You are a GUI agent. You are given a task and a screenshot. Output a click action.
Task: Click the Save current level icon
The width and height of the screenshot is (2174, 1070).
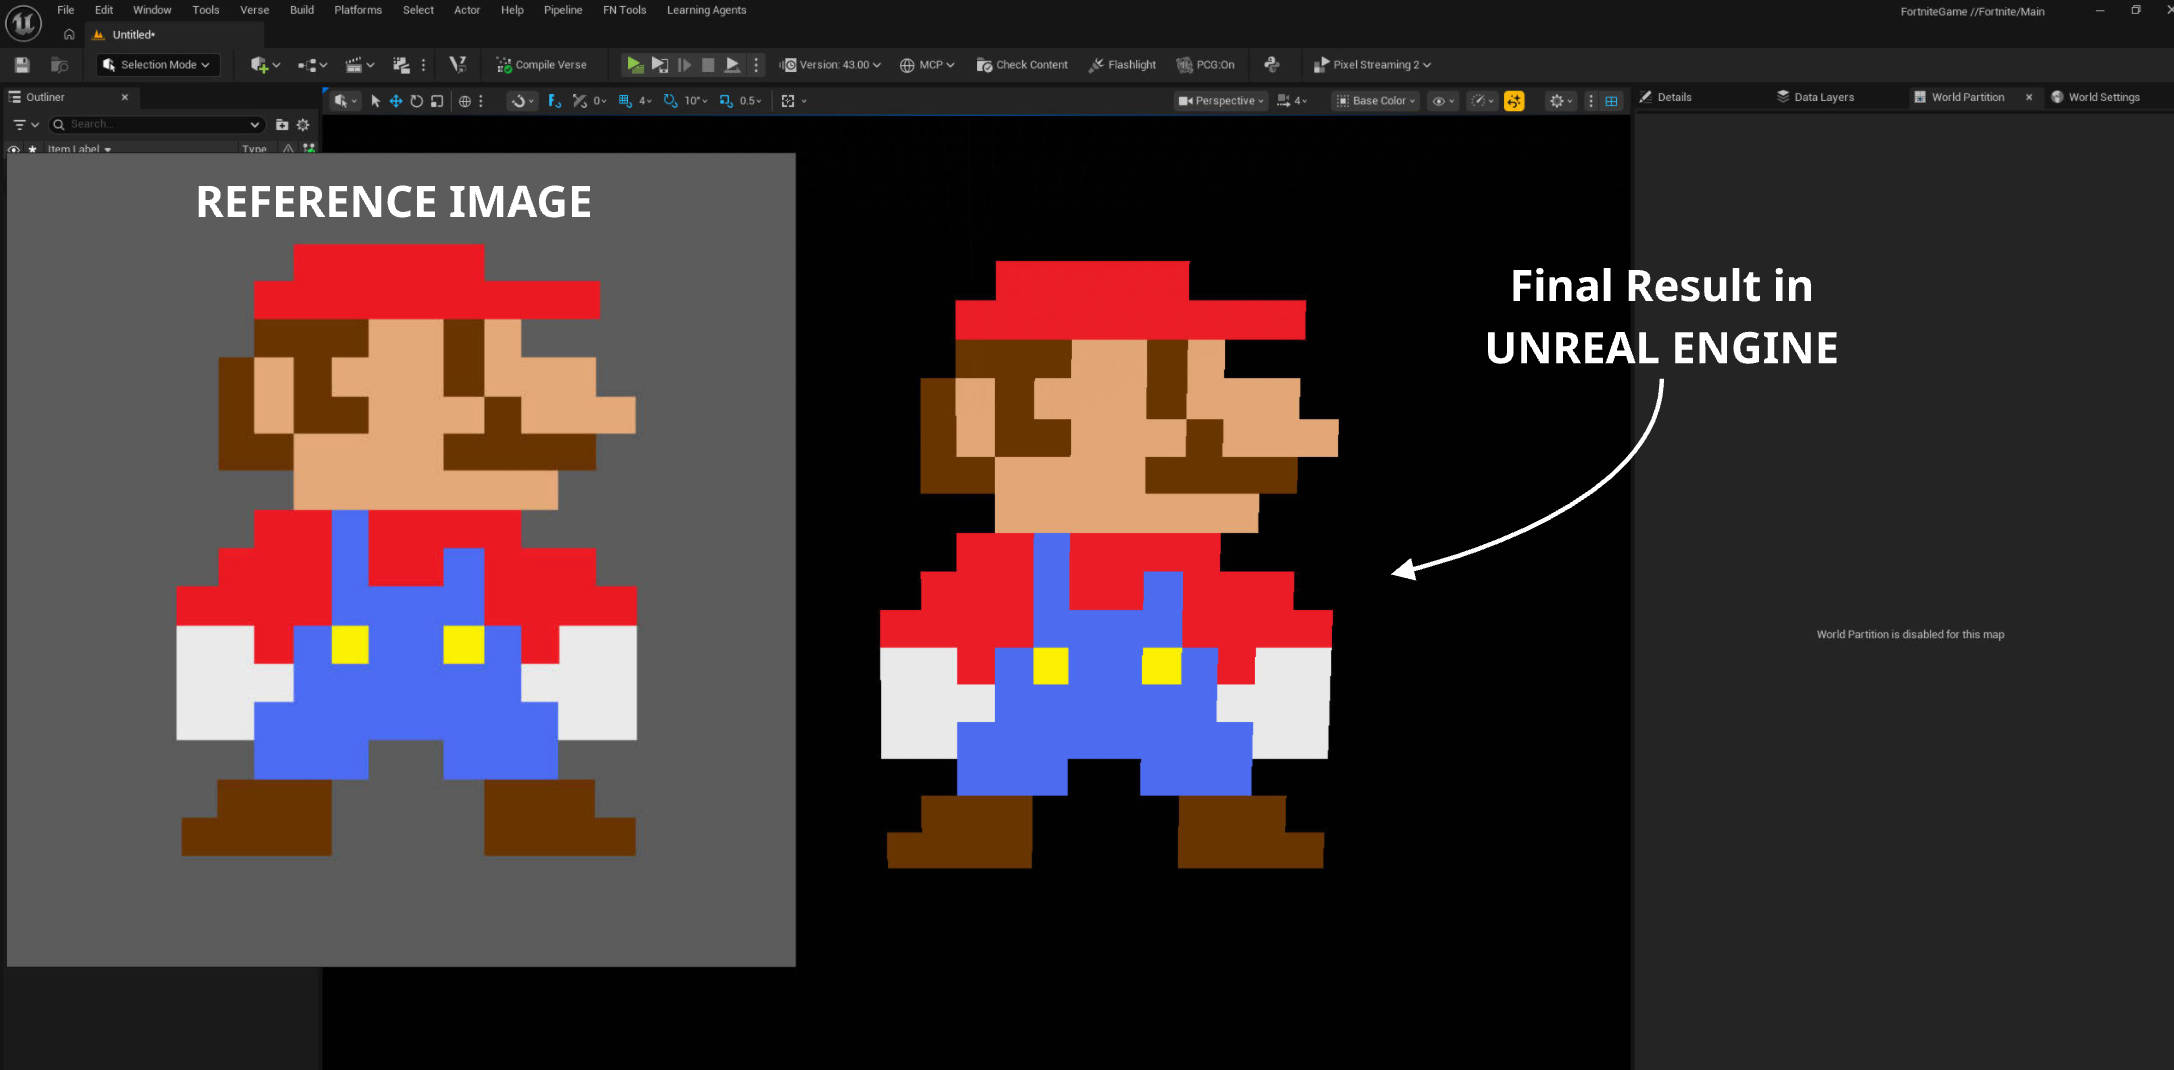click(22, 65)
